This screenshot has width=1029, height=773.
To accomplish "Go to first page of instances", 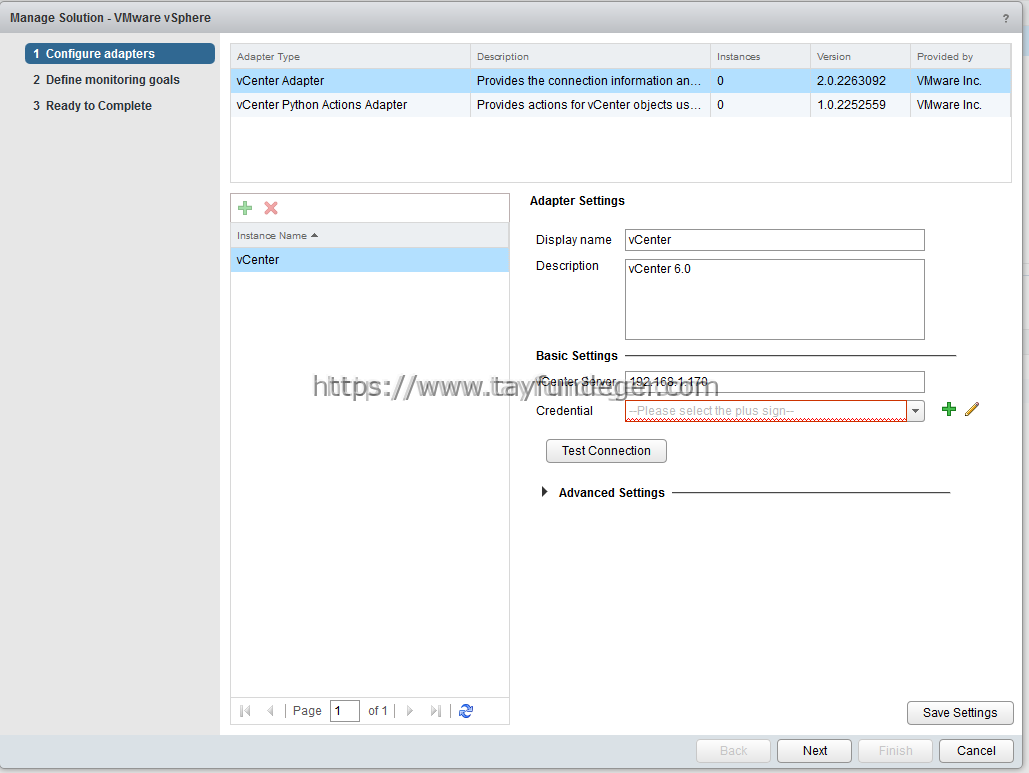I will click(x=245, y=711).
